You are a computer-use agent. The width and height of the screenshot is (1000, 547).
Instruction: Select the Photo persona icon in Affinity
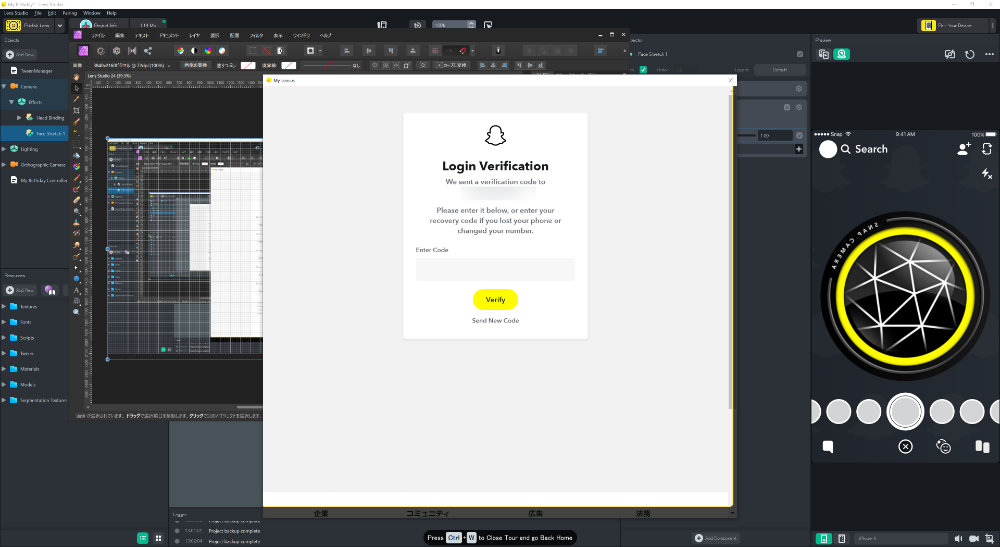(84, 50)
